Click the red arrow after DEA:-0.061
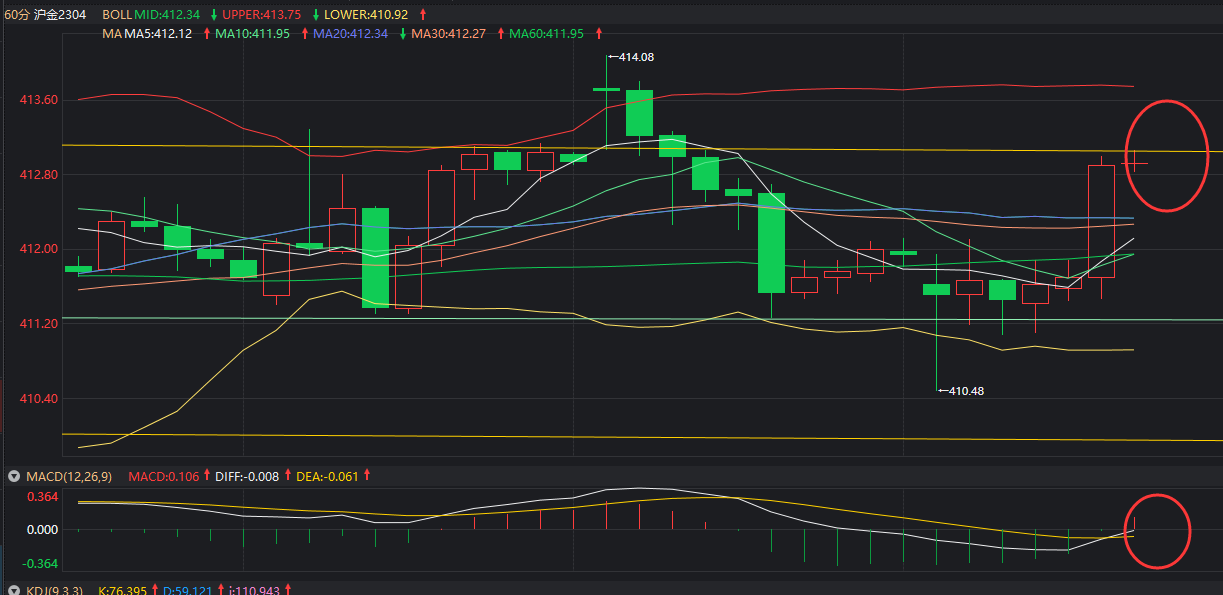This screenshot has height=595, width=1223. (367, 476)
